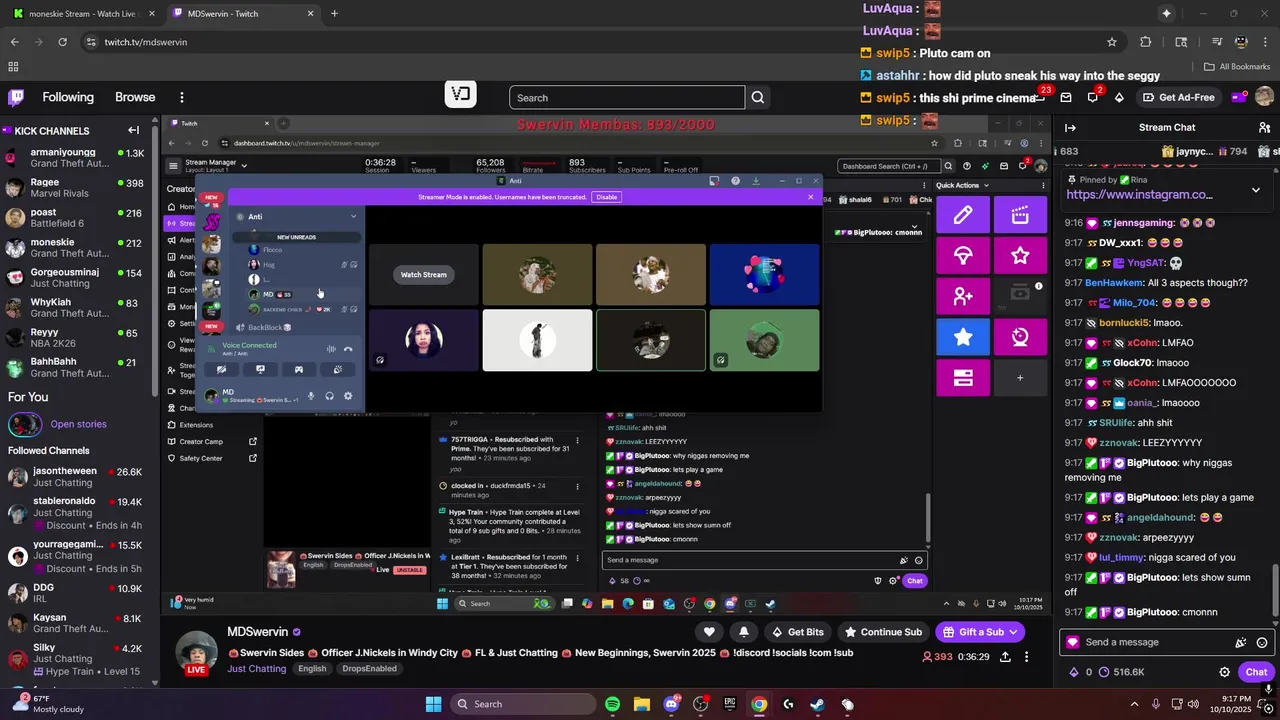The height and width of the screenshot is (720, 1280).
Task: Click the in-stream Discord disconnect call icon
Action: click(x=348, y=349)
